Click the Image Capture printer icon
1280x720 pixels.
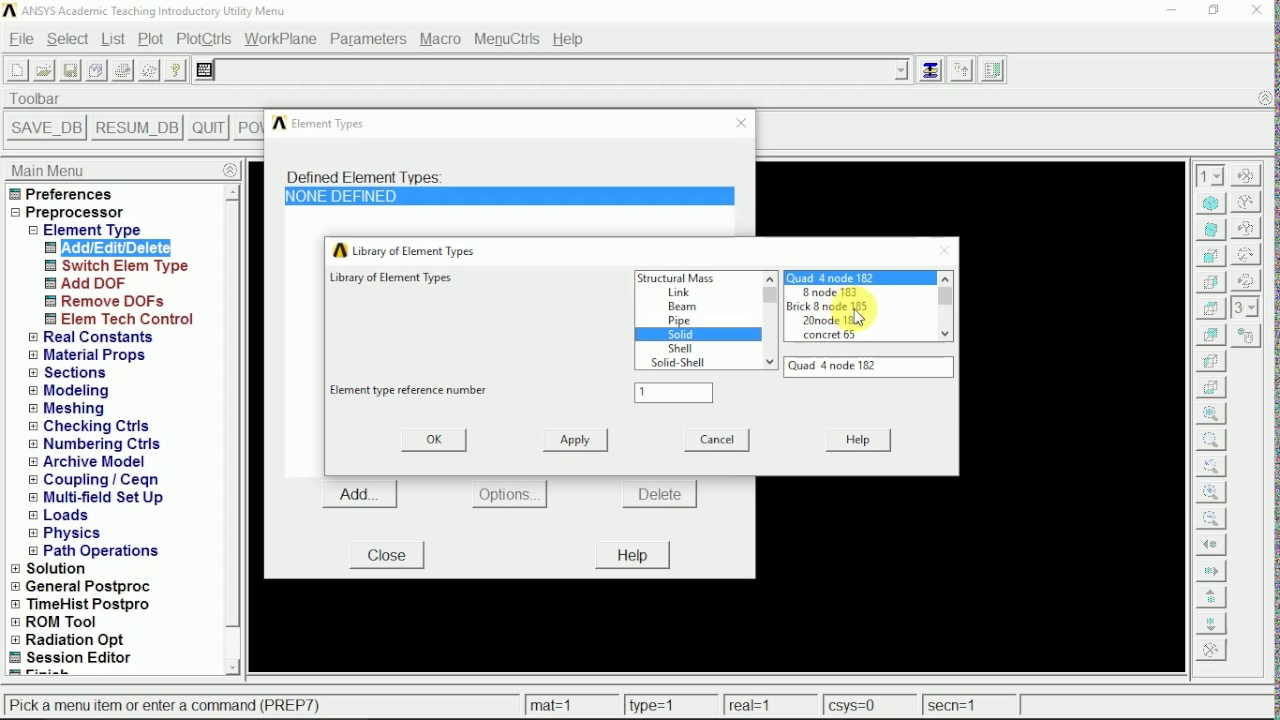[122, 71]
